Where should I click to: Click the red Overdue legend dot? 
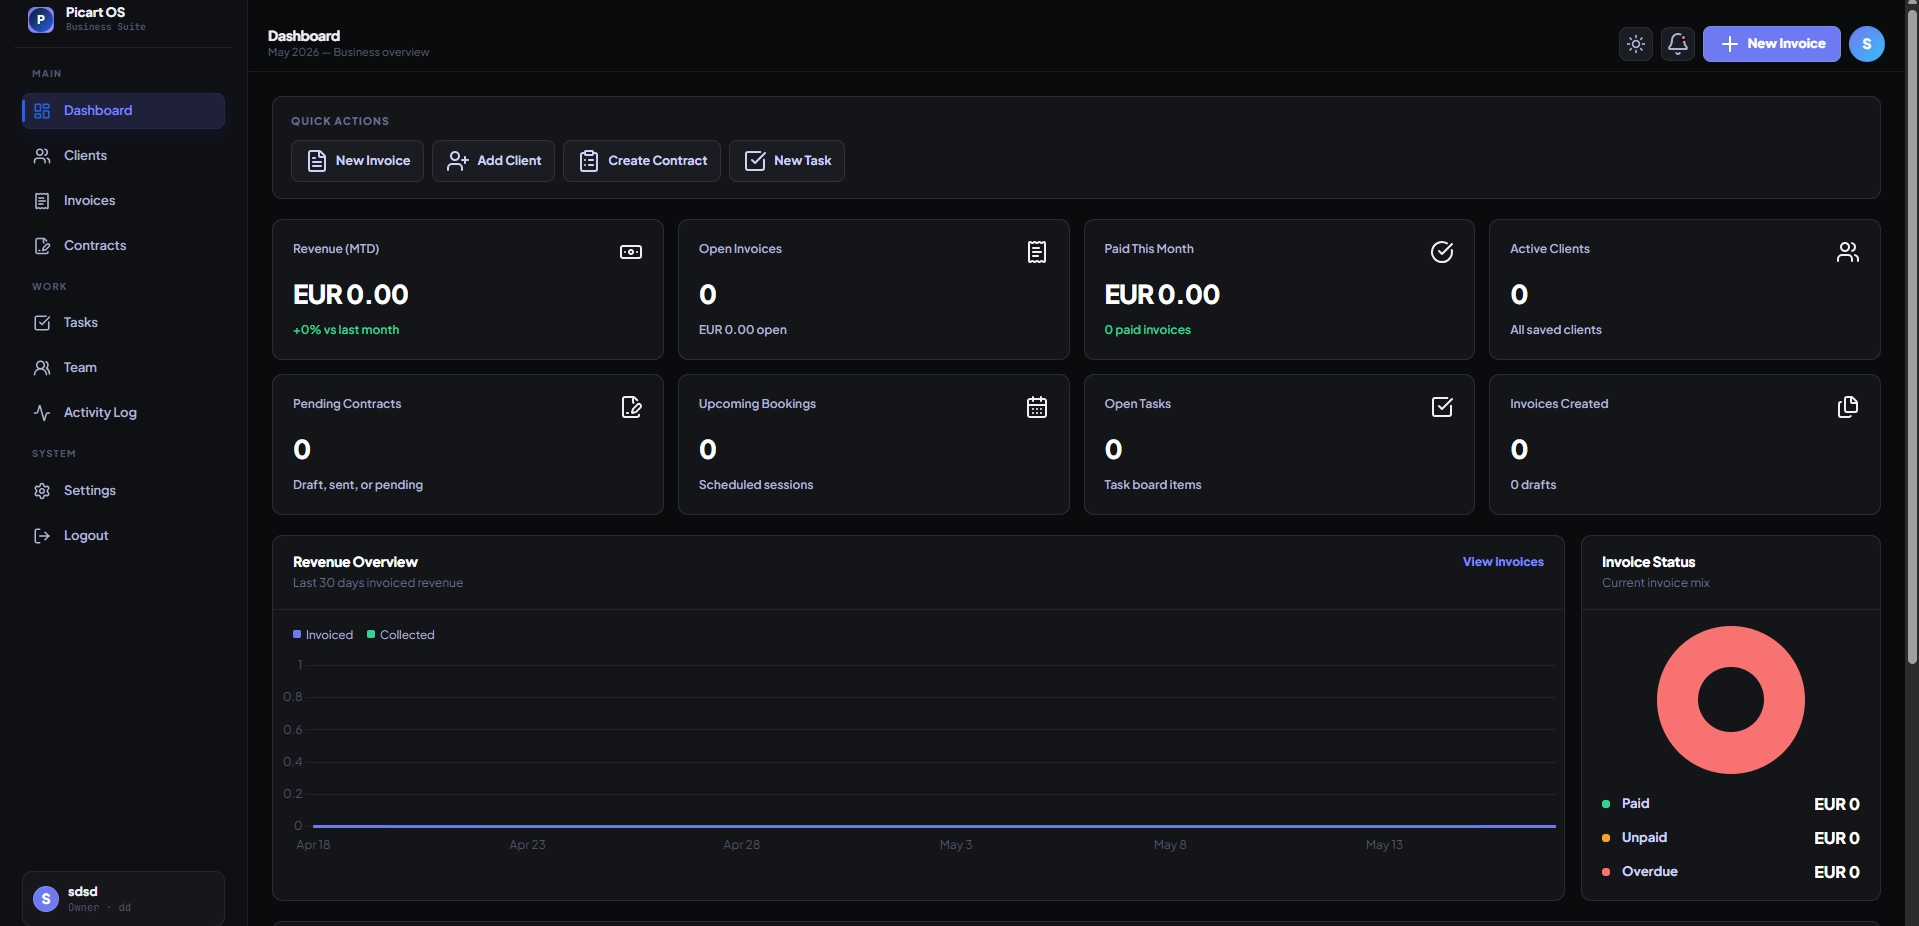1606,872
